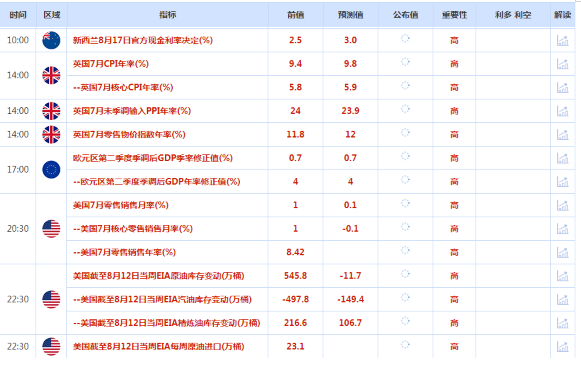Click UK flag beside 英国7月未季调输入PPI年率

(51, 111)
